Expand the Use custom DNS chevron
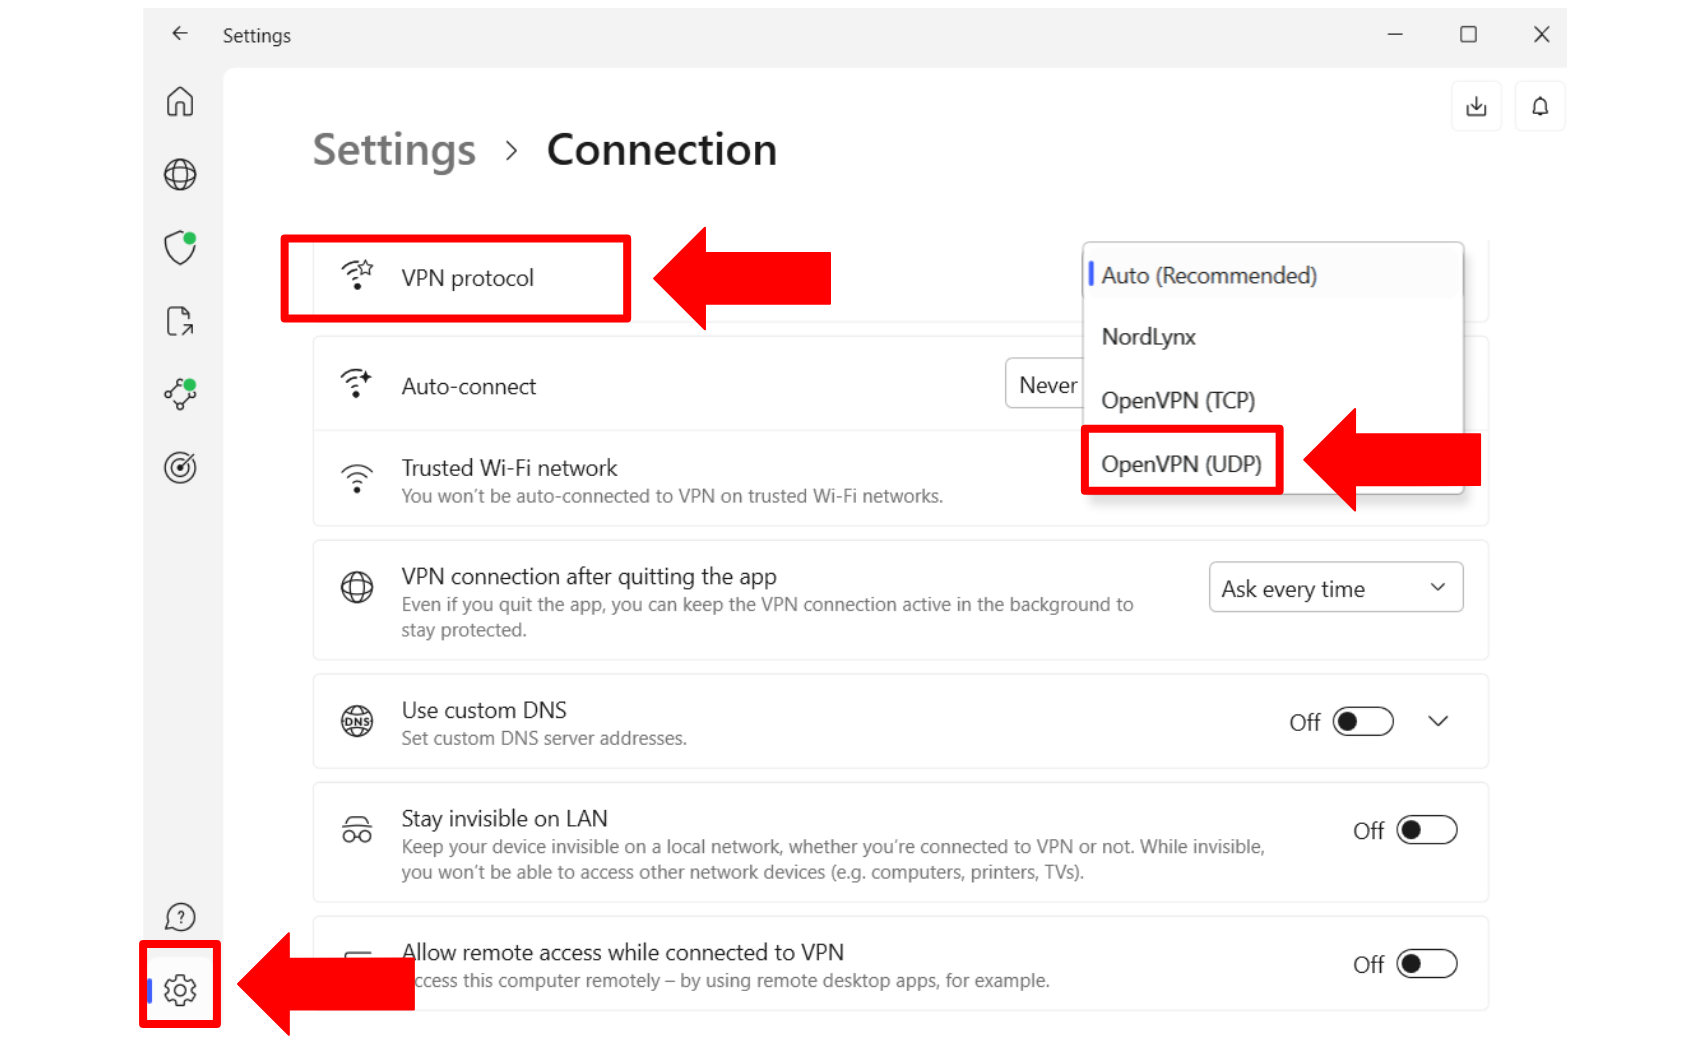This screenshot has height=1043, width=1696. click(1438, 721)
